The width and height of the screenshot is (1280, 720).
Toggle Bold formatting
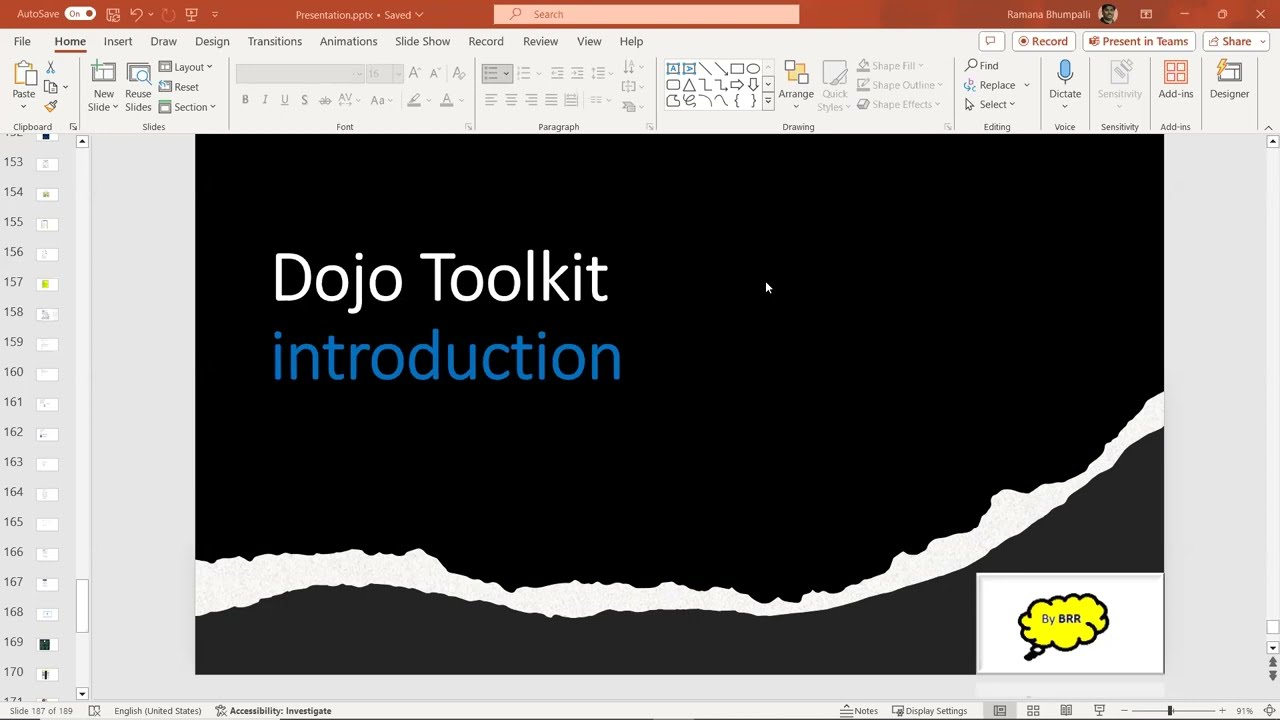[x=245, y=100]
